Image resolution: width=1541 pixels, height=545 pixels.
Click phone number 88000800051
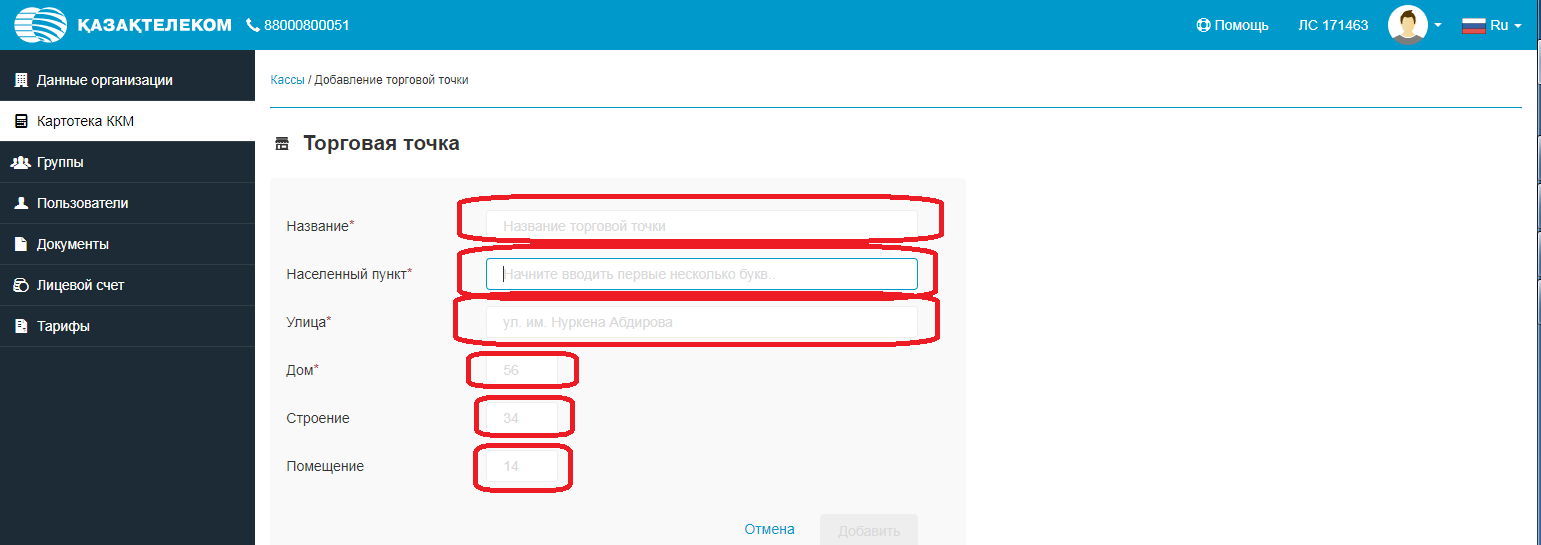click(x=307, y=25)
